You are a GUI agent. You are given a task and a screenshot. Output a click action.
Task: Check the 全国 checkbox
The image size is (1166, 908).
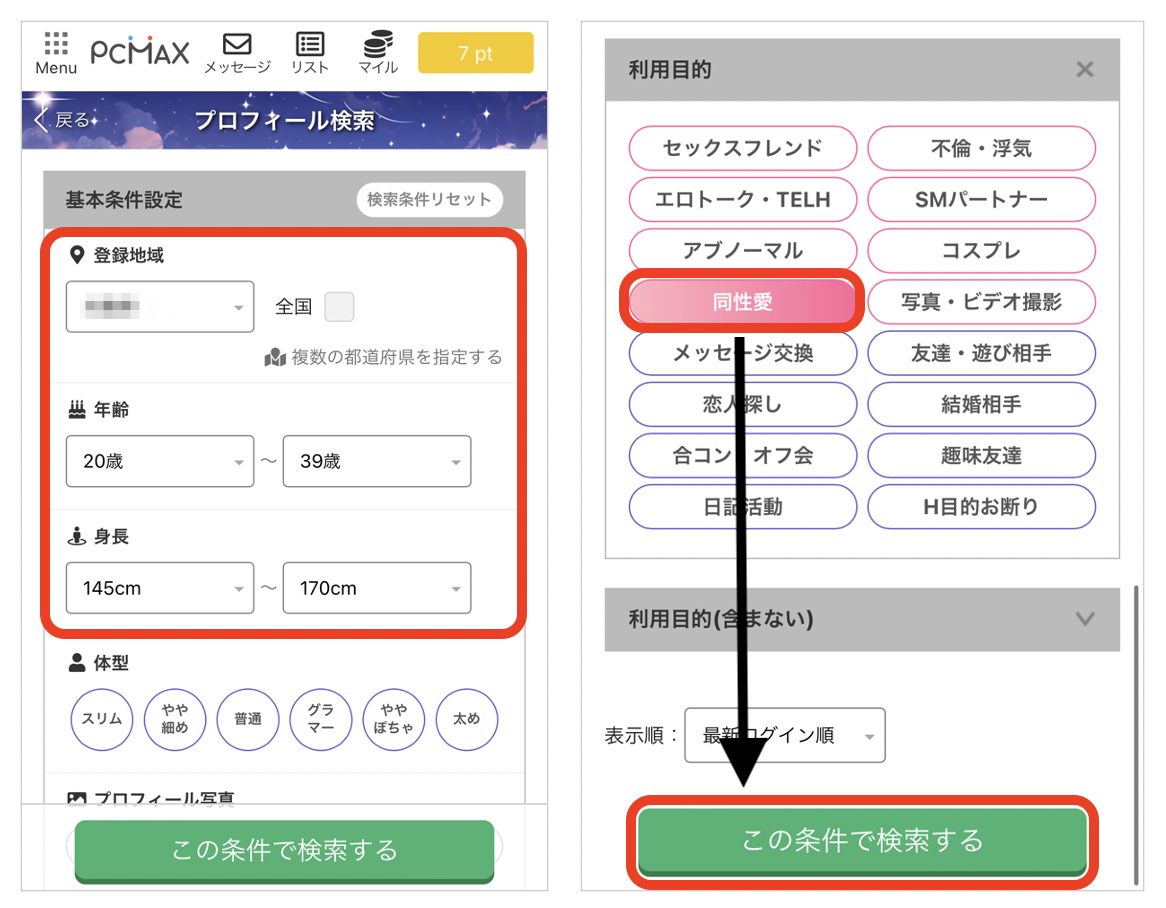pyautogui.click(x=339, y=307)
